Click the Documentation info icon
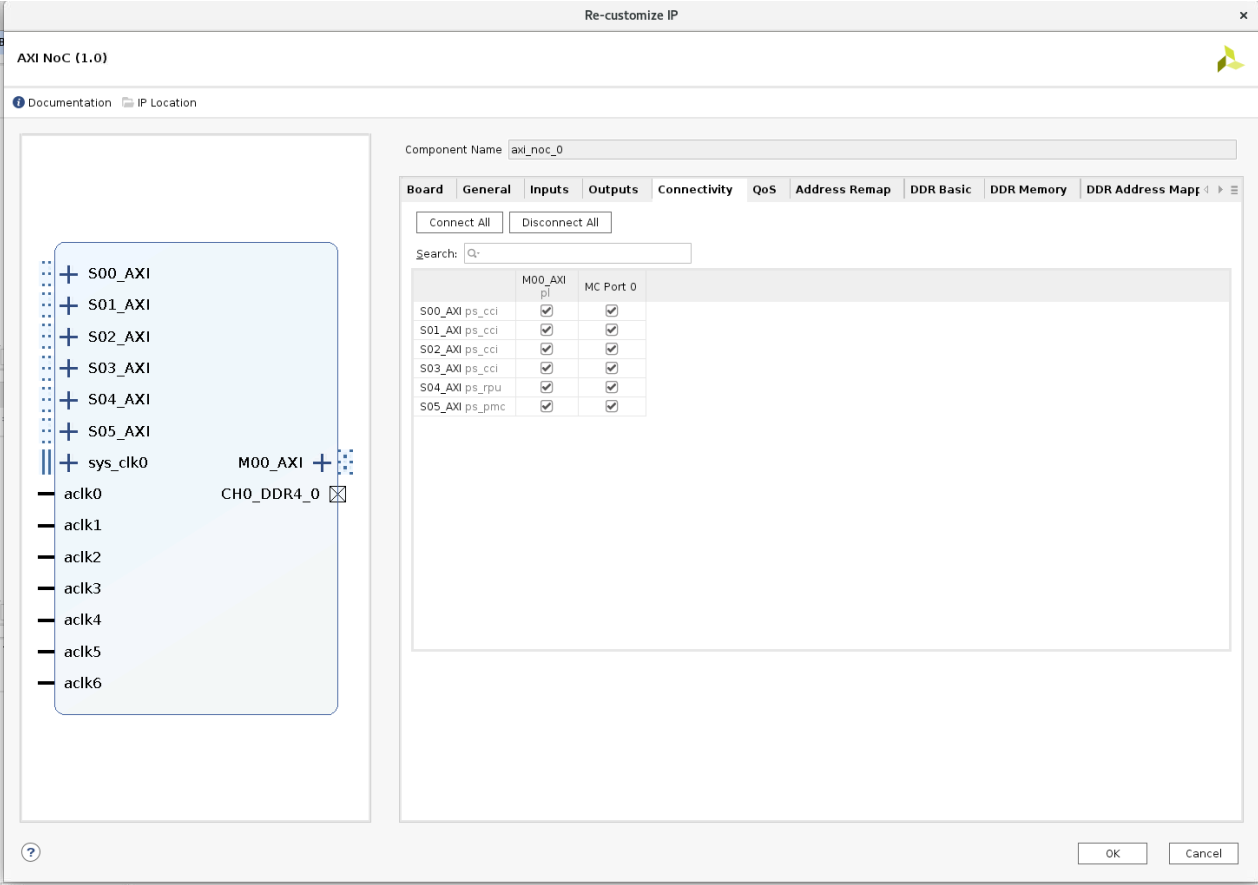Image resolution: width=1258 pixels, height=885 pixels. point(17,102)
